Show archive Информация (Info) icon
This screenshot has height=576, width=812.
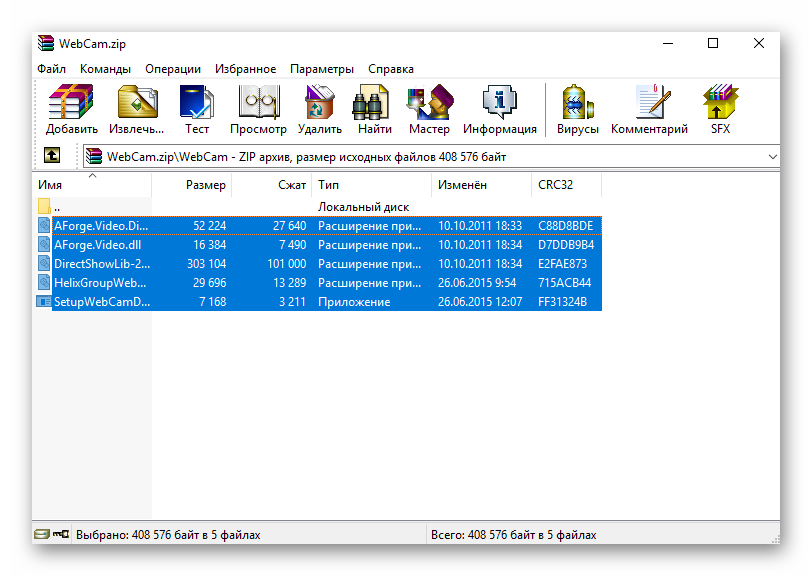tap(499, 108)
